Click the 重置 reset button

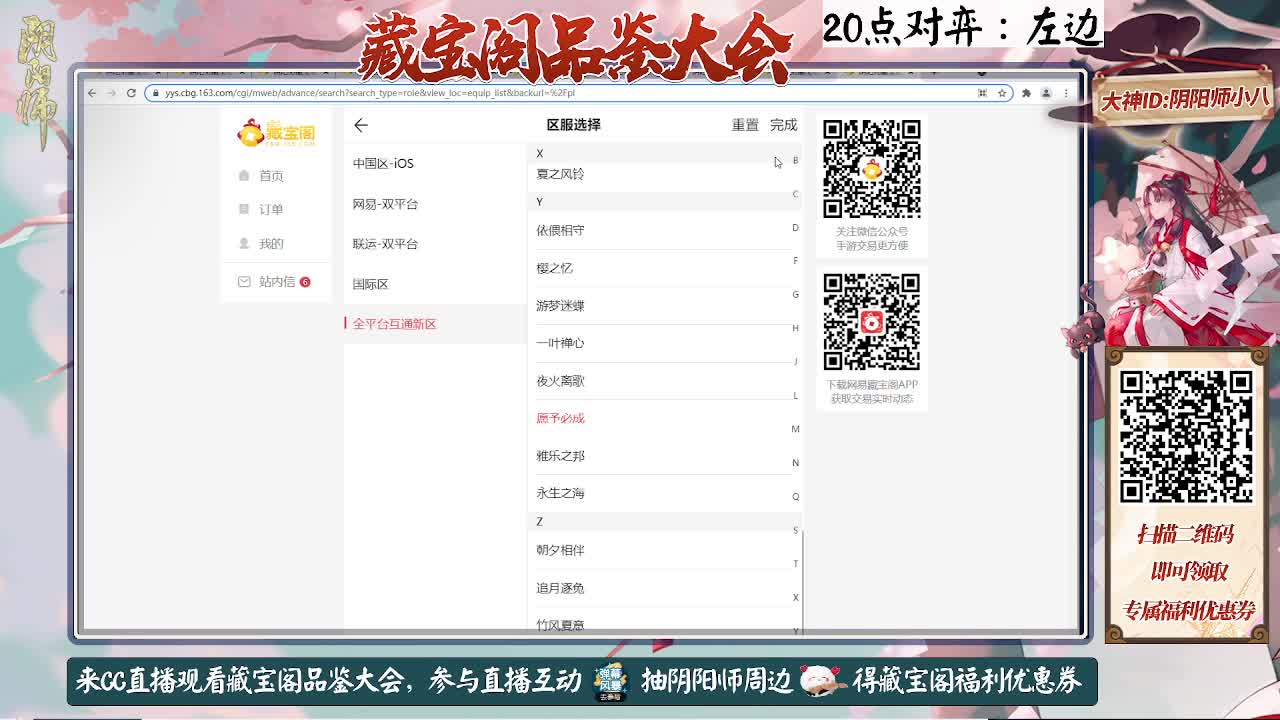745,125
